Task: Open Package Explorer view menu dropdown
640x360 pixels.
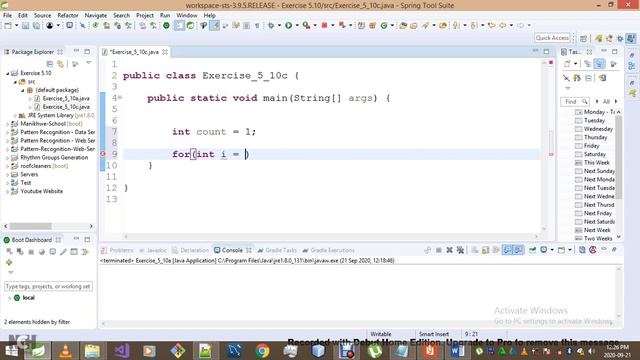Action: tap(89, 63)
